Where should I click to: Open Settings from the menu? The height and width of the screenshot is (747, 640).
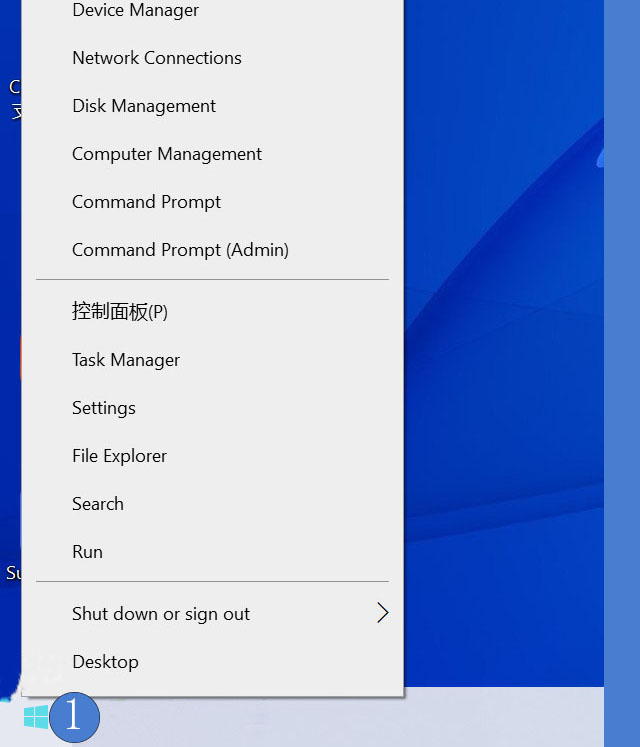[x=212, y=408]
